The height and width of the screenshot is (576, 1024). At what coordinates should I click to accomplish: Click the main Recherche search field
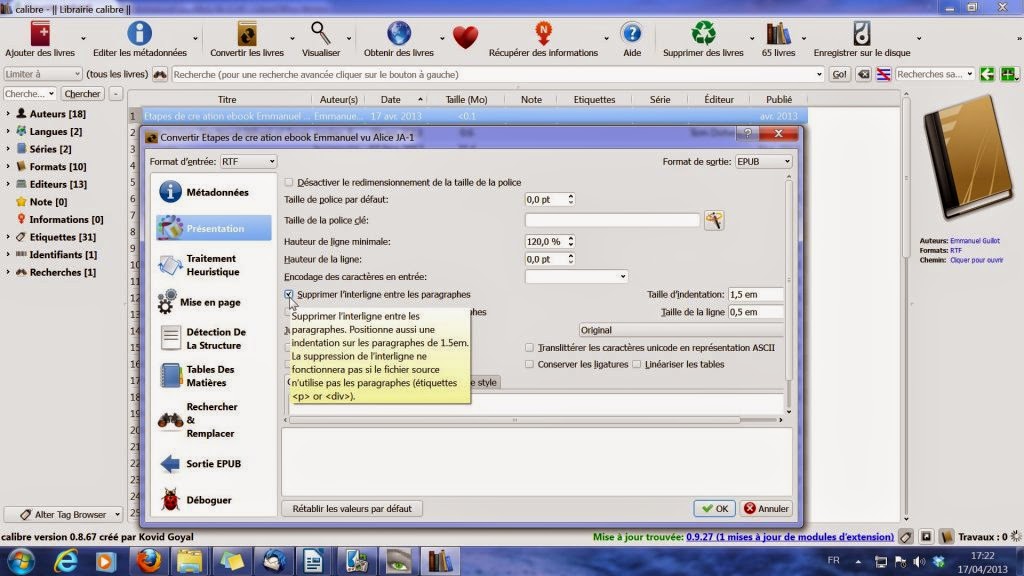498,74
